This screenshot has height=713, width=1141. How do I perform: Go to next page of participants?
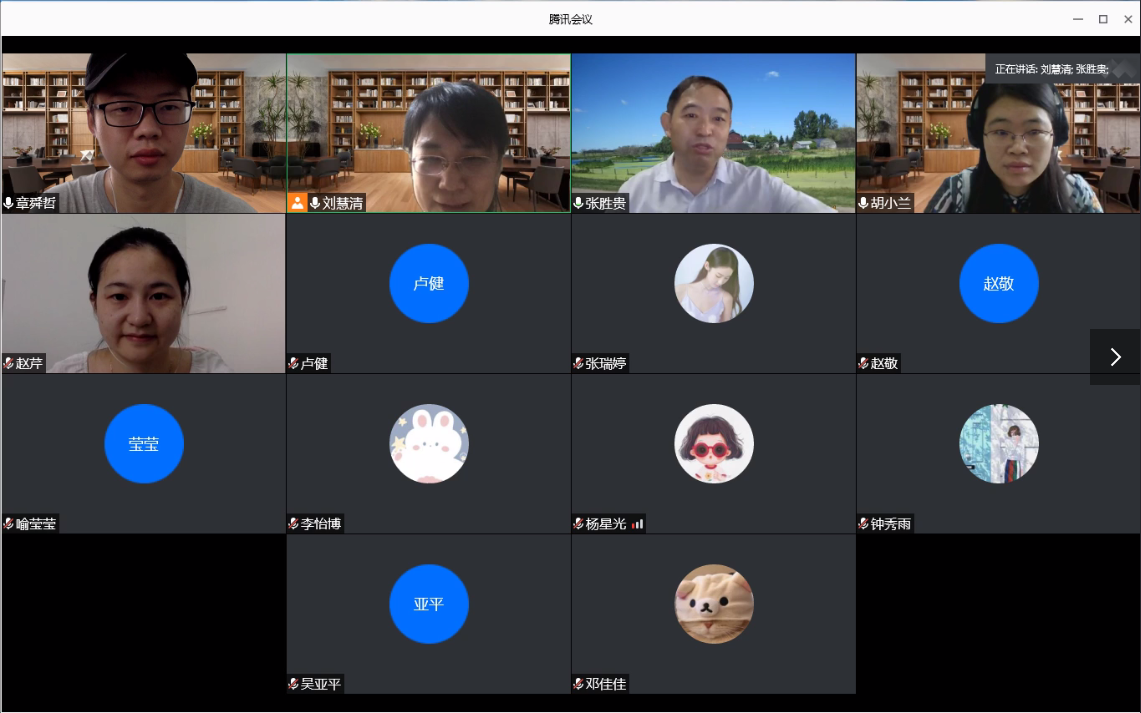1115,357
